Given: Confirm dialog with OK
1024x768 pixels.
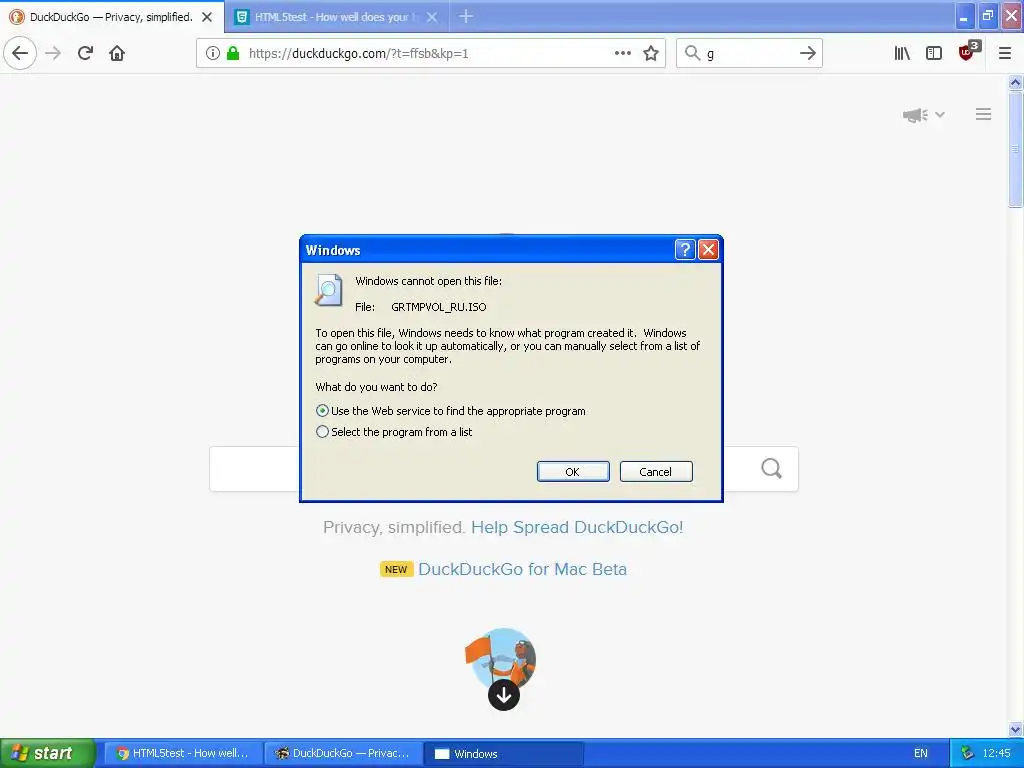Looking at the screenshot, I should click(x=573, y=472).
